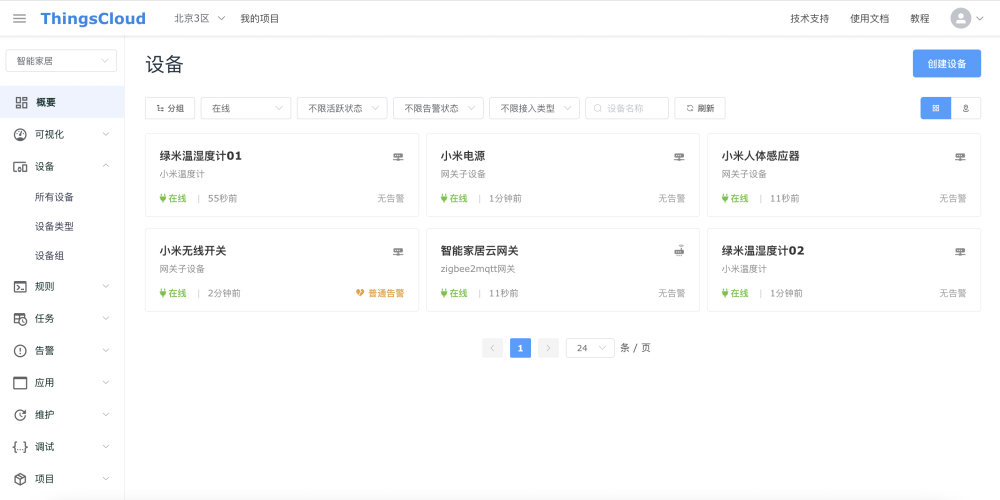The height and width of the screenshot is (500, 1000).
Task: Open the 24 items per page dropdown
Action: pos(590,348)
